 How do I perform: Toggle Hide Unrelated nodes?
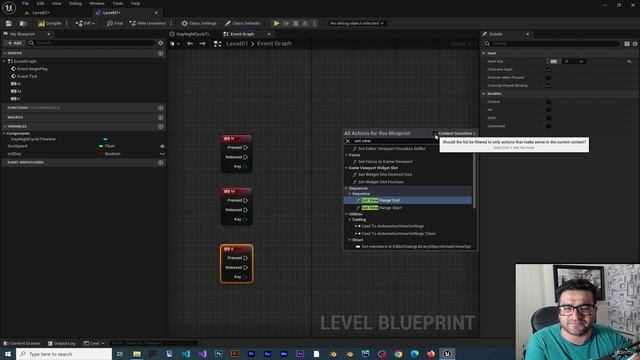[x=147, y=23]
